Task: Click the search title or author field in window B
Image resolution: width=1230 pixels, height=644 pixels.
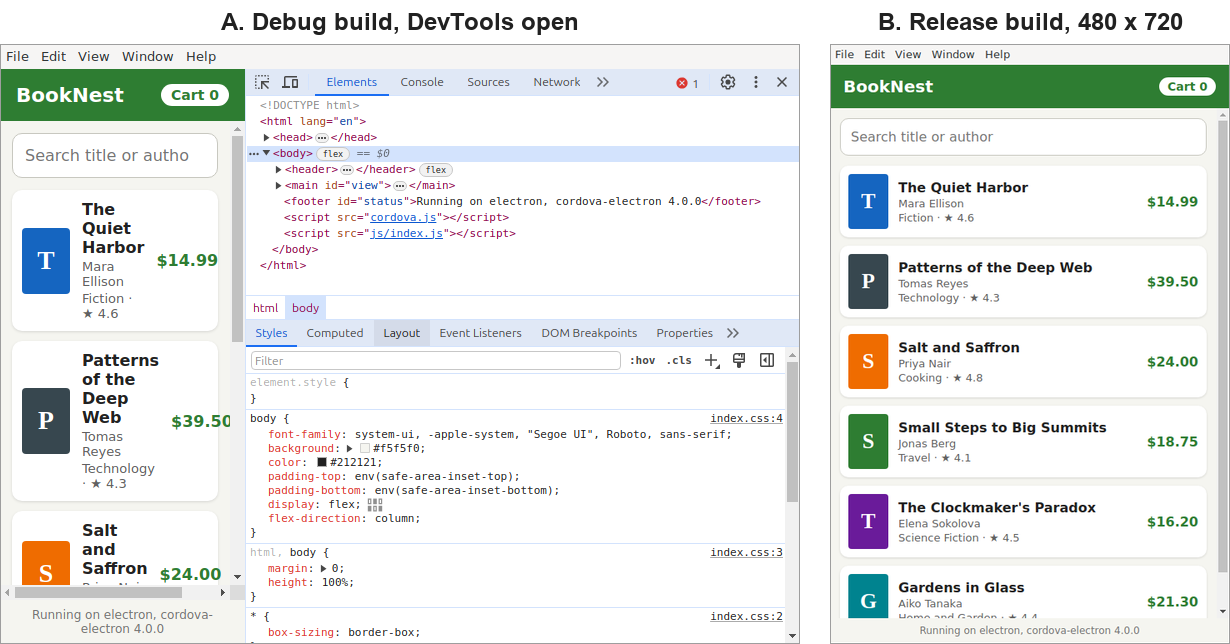Action: click(1023, 137)
